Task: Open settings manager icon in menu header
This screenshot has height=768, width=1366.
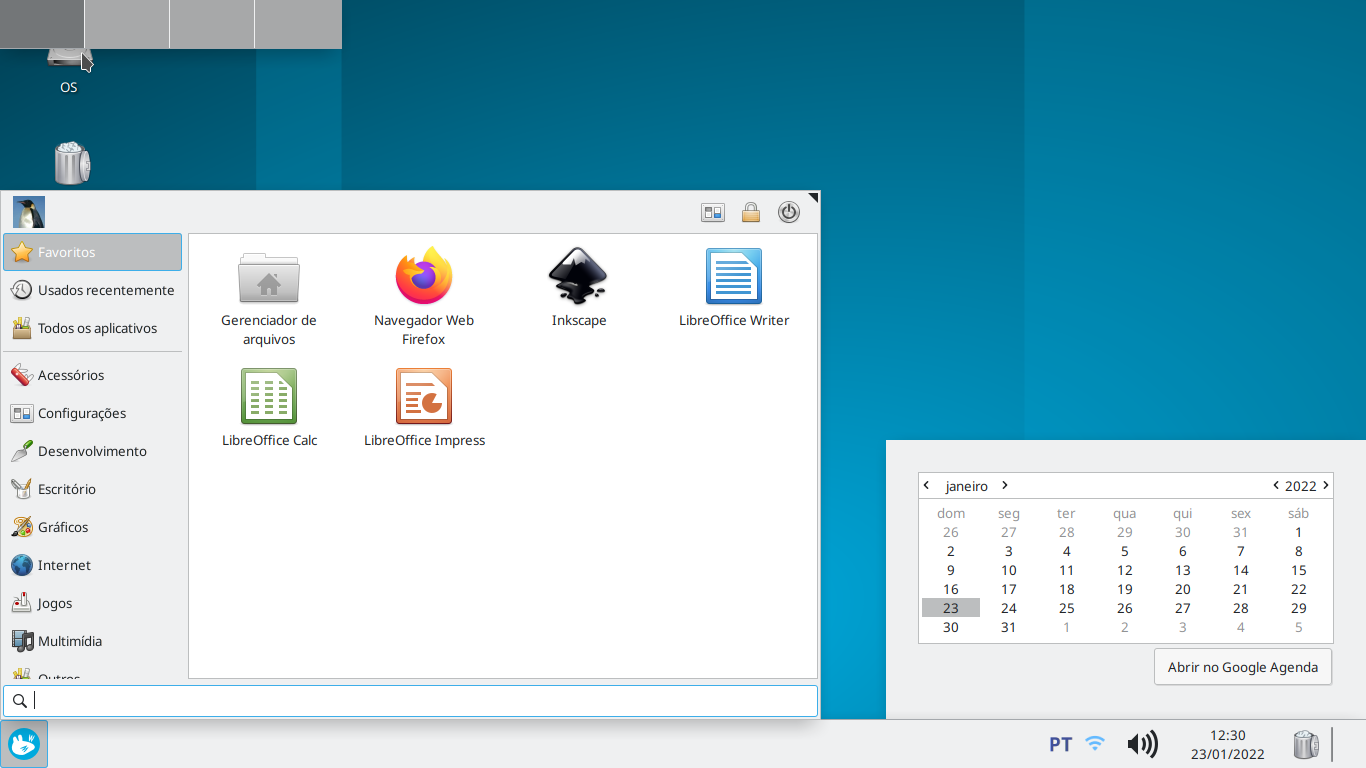Action: [713, 212]
